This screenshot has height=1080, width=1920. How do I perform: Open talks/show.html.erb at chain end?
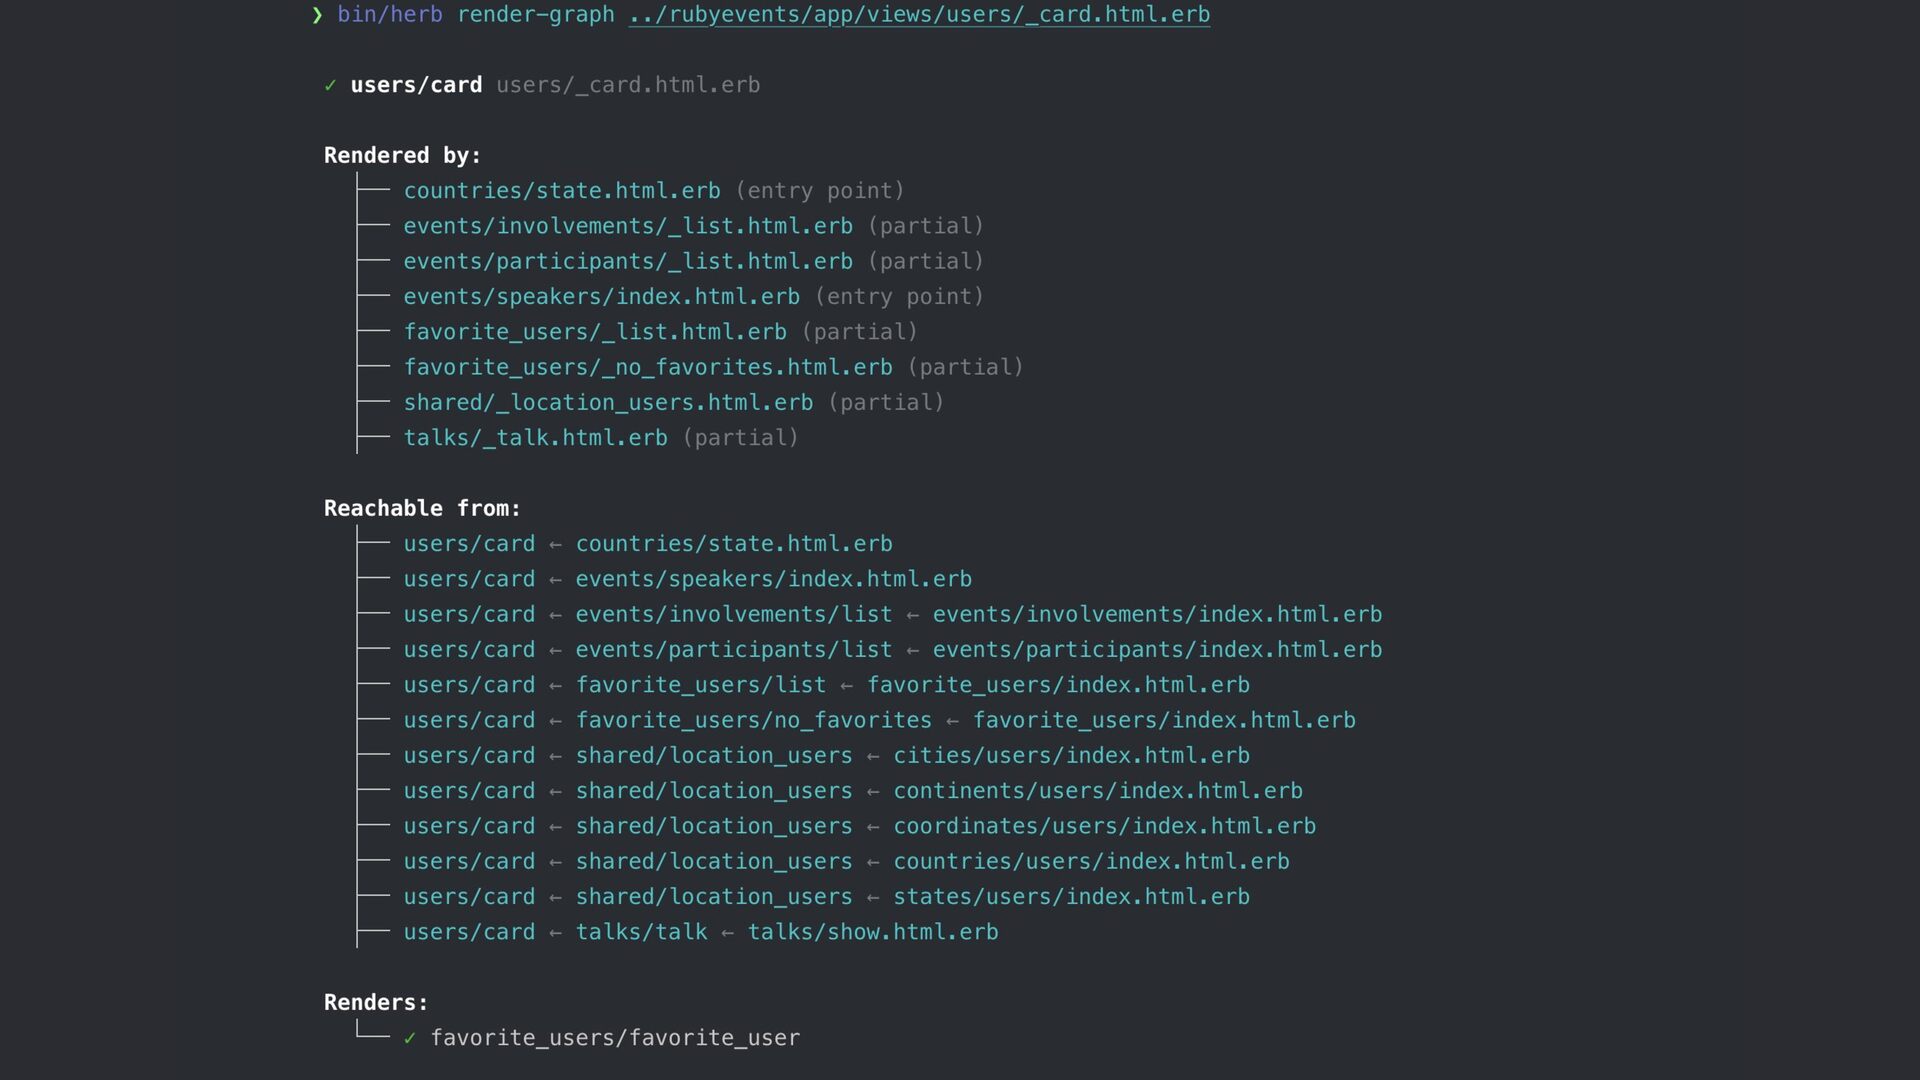[872, 932]
